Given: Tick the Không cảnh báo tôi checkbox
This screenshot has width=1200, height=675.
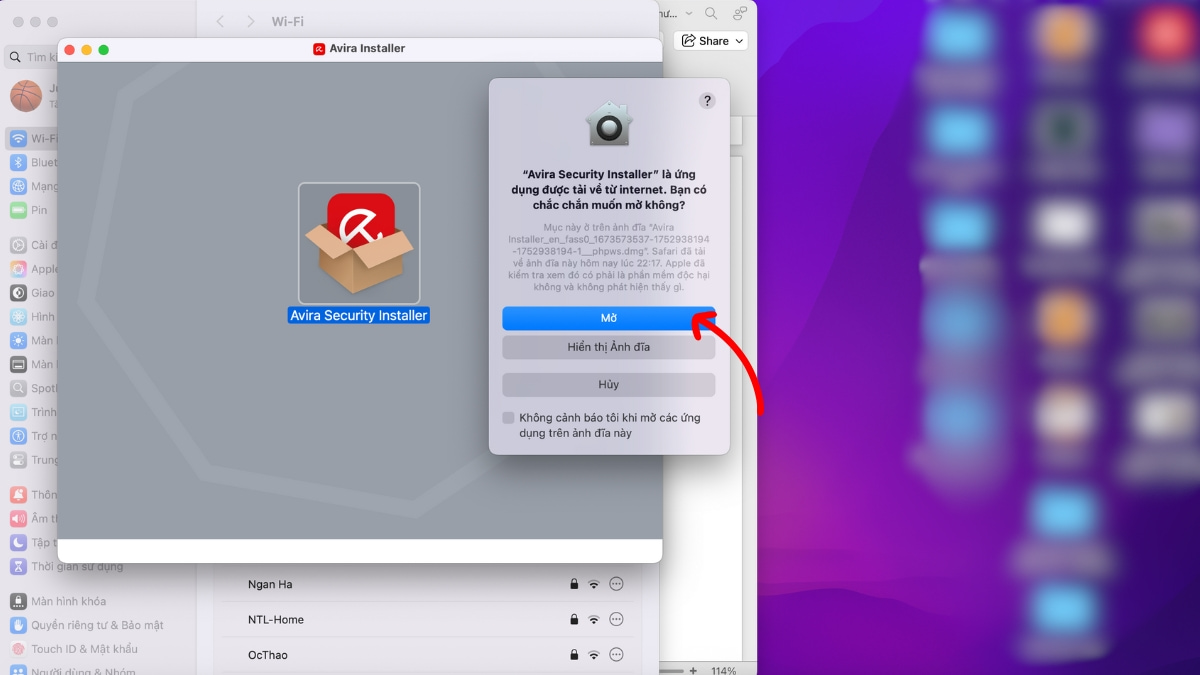Looking at the screenshot, I should [x=508, y=418].
